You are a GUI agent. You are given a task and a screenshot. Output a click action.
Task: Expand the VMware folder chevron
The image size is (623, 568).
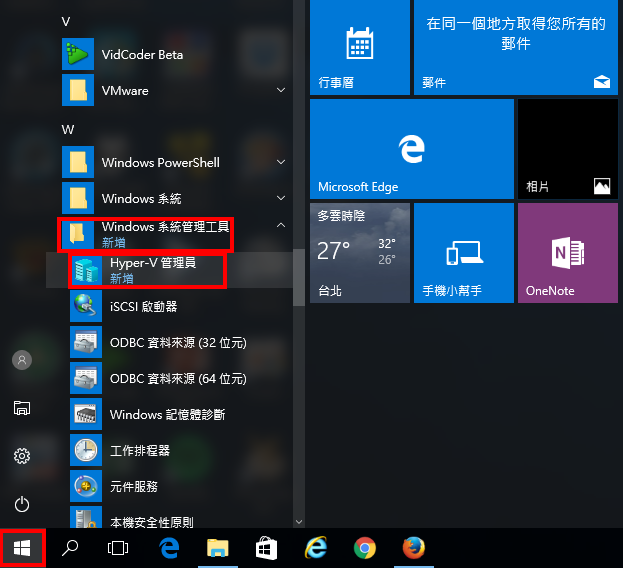coord(281,90)
